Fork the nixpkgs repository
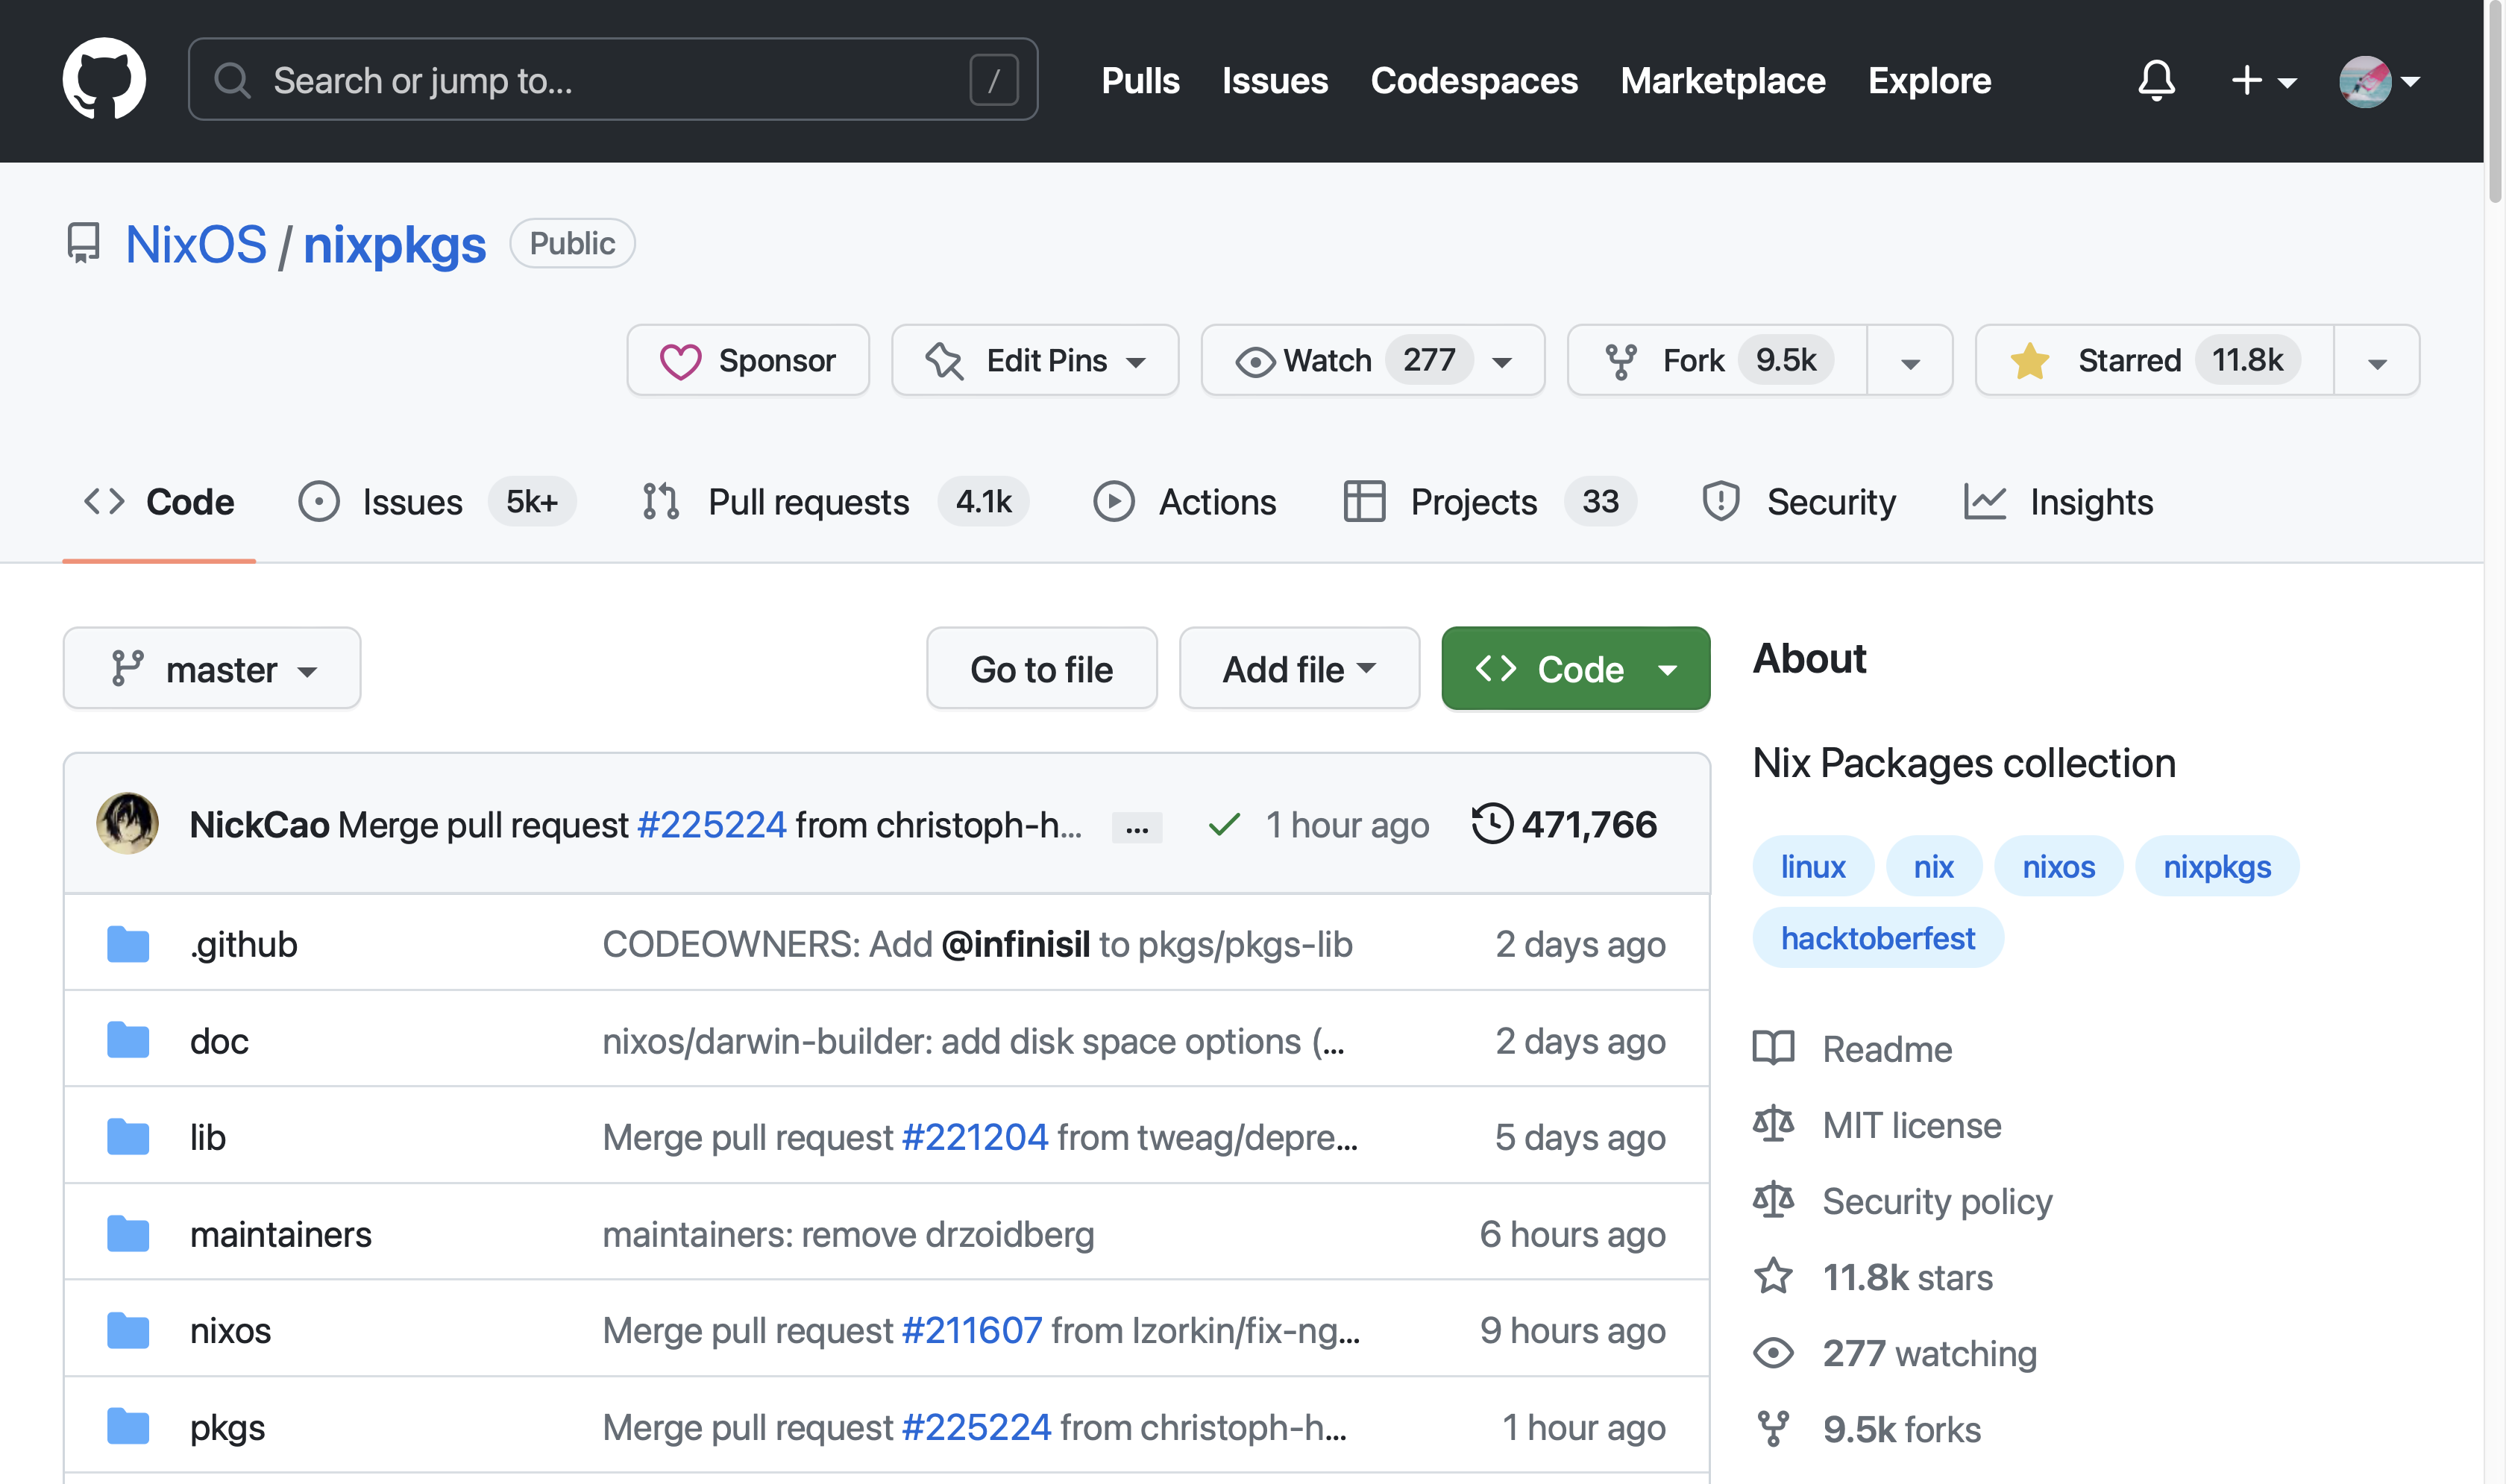This screenshot has height=1484, width=2506. [1717, 360]
